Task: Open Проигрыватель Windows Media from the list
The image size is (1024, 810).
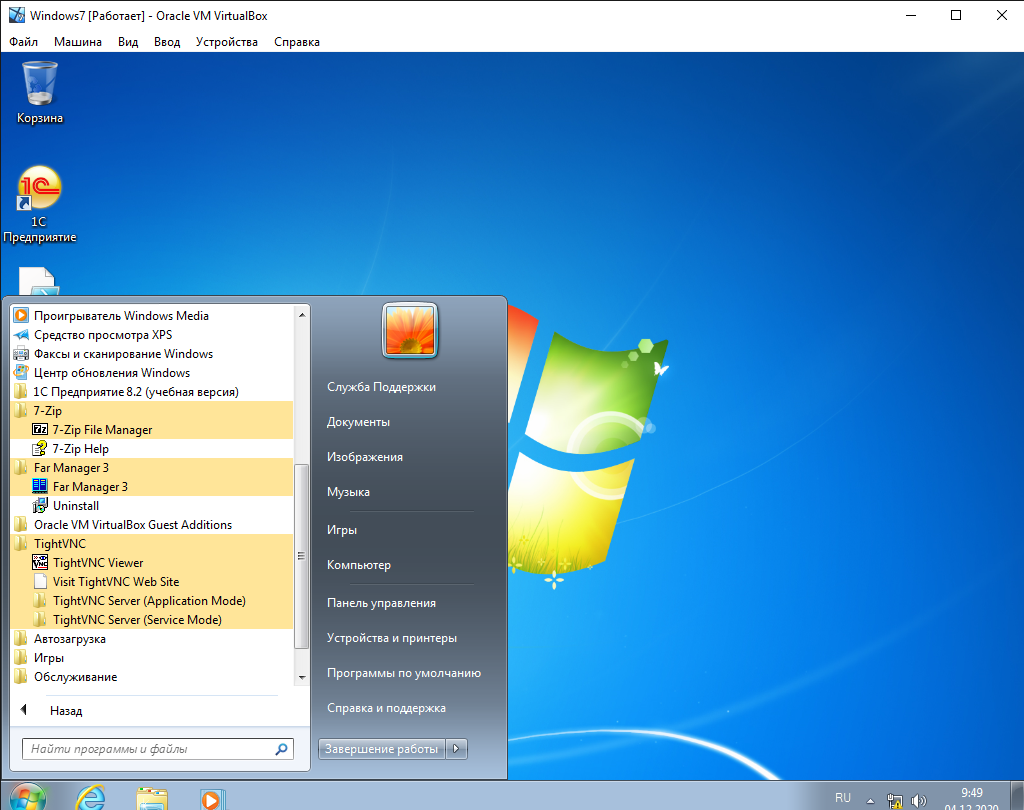Action: tap(121, 316)
